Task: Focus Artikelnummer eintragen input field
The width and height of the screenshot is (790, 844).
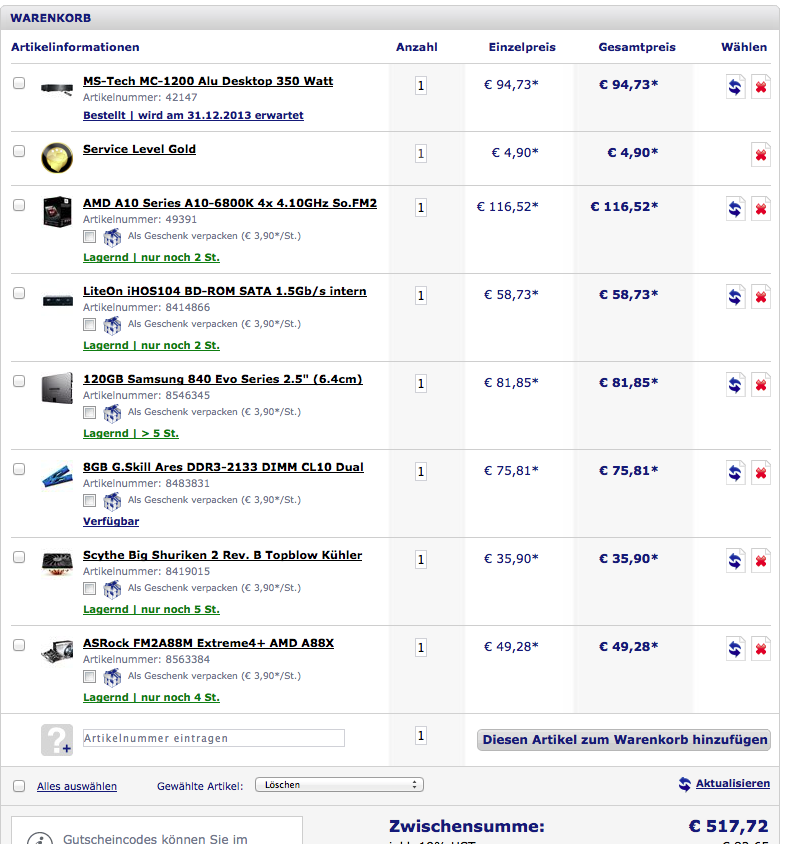Action: pyautogui.click(x=214, y=738)
